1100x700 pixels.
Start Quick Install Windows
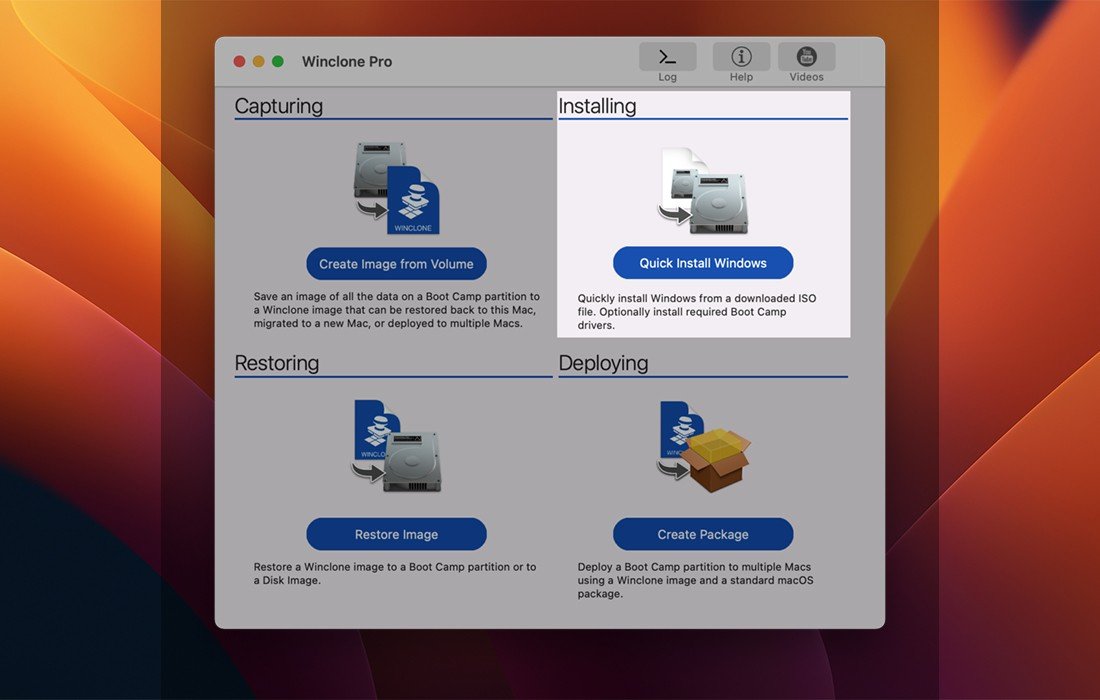click(x=703, y=263)
